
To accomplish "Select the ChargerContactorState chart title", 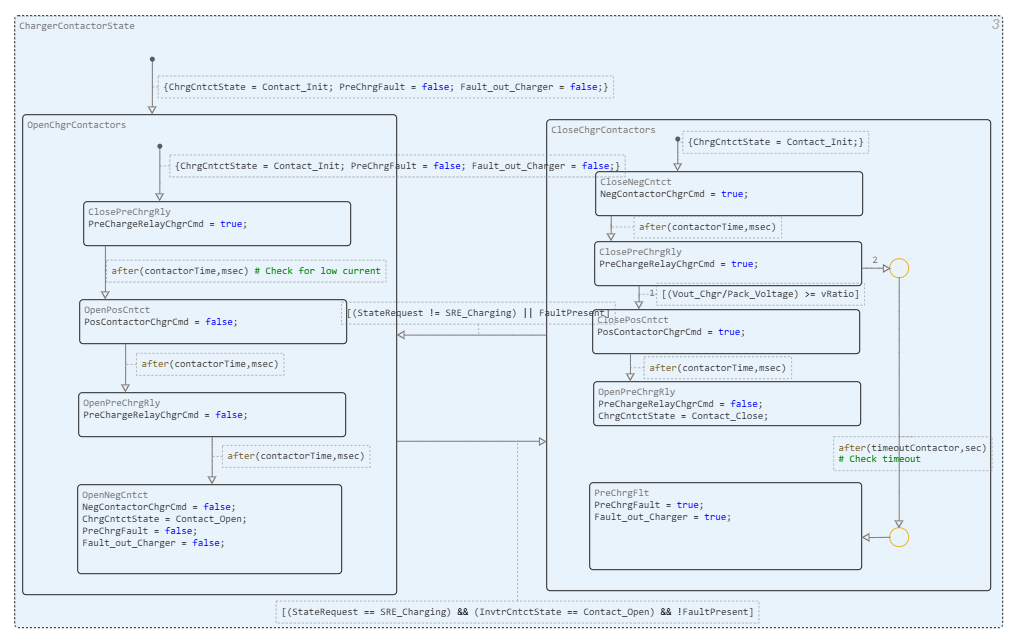I will [x=77, y=26].
